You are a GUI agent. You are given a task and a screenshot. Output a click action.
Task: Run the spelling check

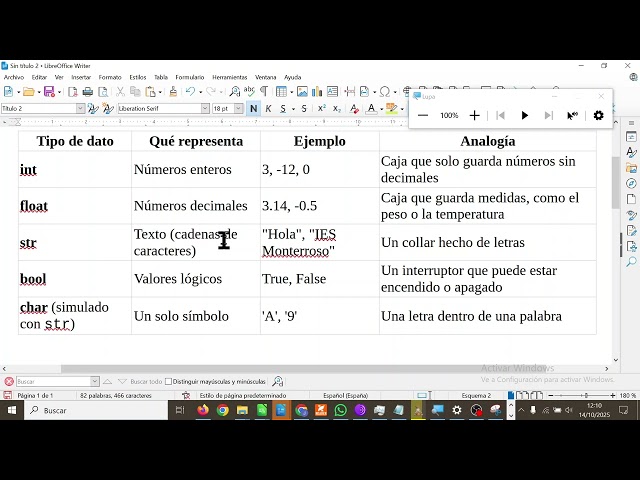tap(249, 91)
